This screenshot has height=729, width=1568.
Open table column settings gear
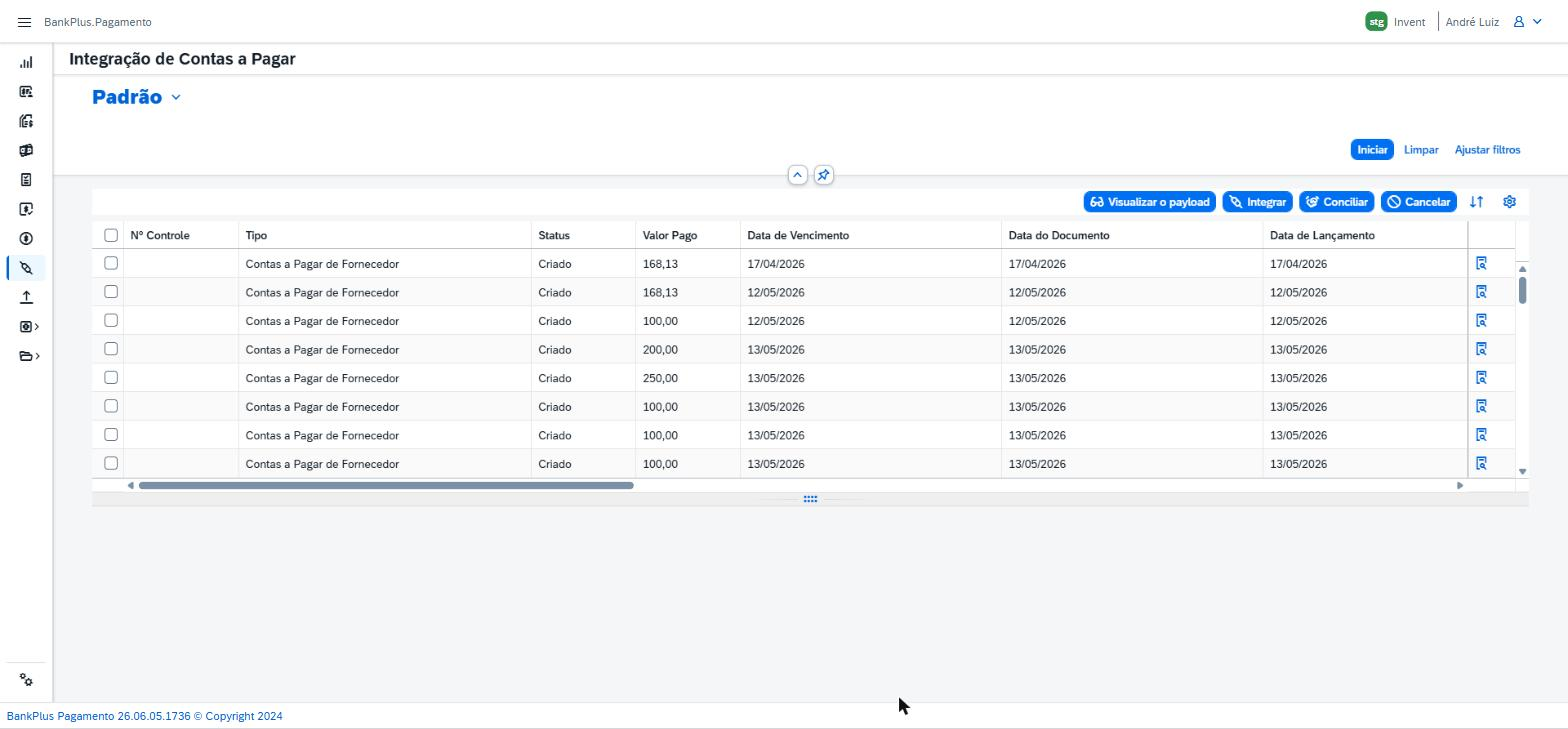(1509, 202)
